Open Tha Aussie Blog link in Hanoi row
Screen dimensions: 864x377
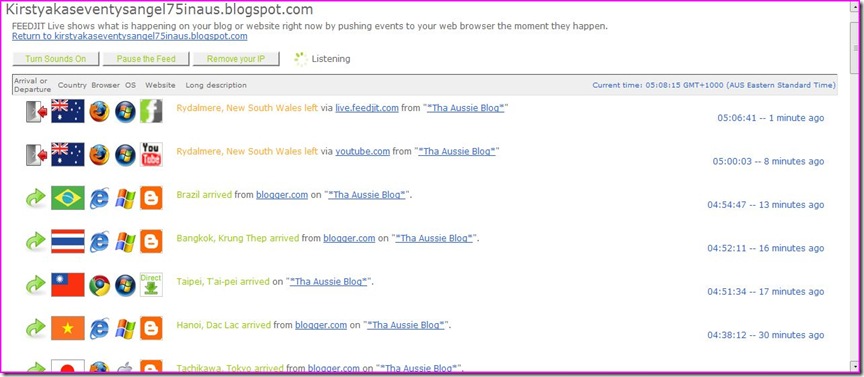[x=406, y=325]
